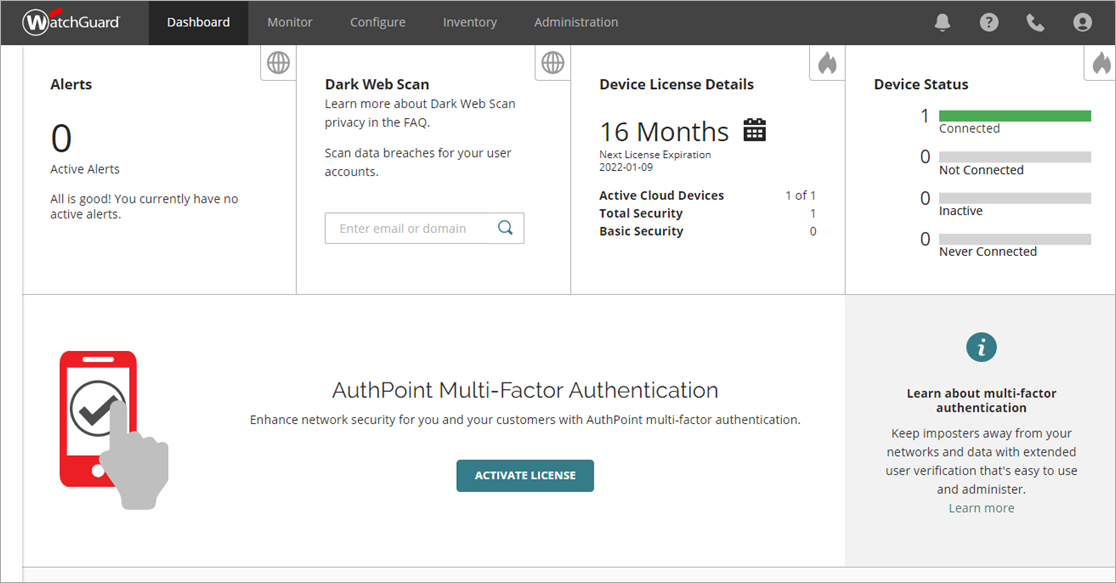This screenshot has height=583, width=1116.
Task: Open the Configure menu
Action: coord(377,21)
